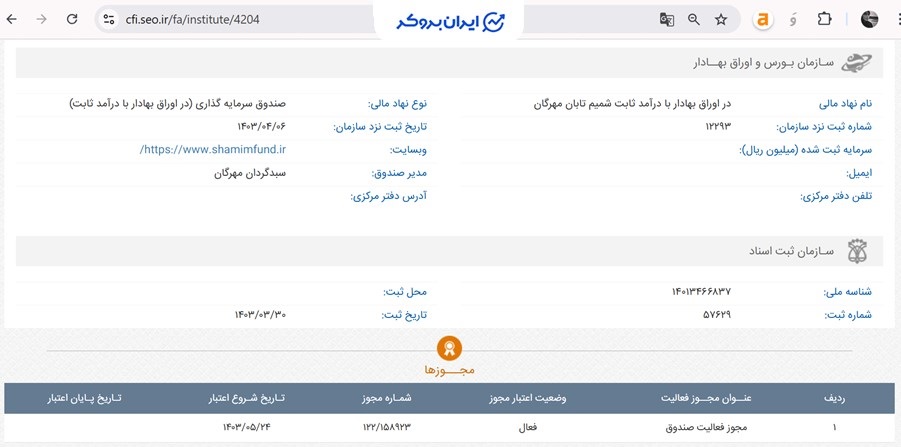Bookmark this page with the star icon
901x447 pixels.
click(721, 20)
